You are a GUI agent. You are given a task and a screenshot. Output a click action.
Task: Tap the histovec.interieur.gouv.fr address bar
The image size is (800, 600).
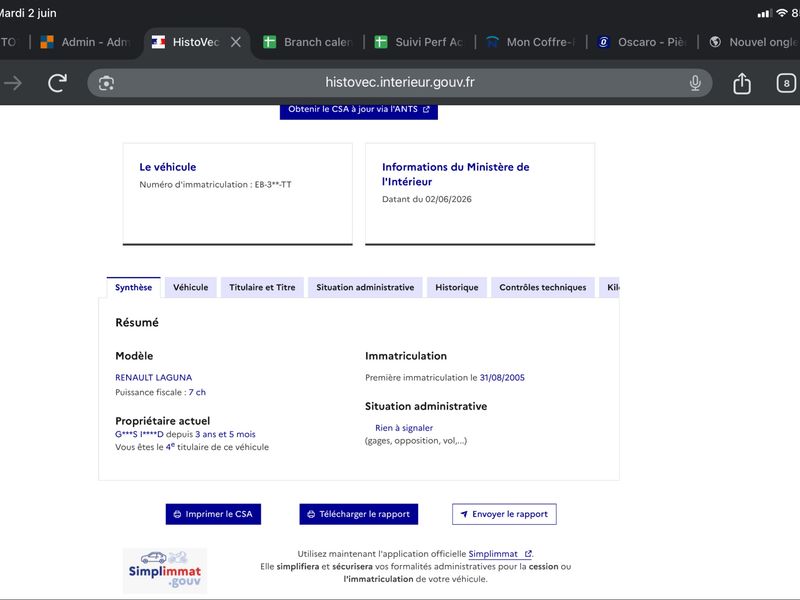click(399, 83)
